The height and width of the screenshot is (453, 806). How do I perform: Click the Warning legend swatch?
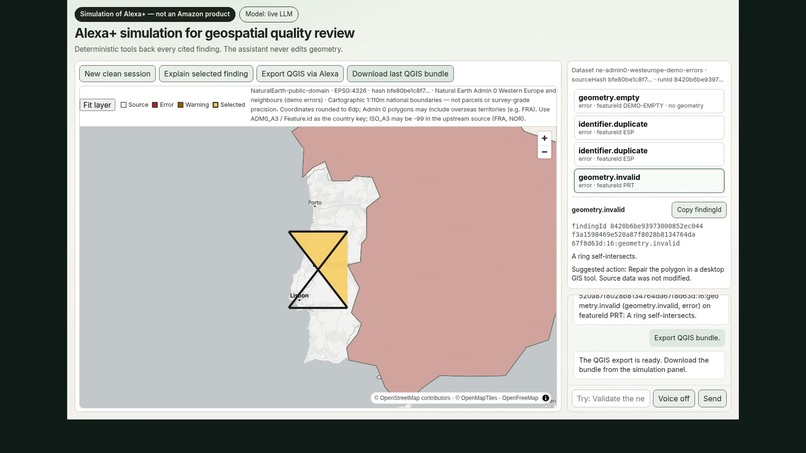coord(180,105)
